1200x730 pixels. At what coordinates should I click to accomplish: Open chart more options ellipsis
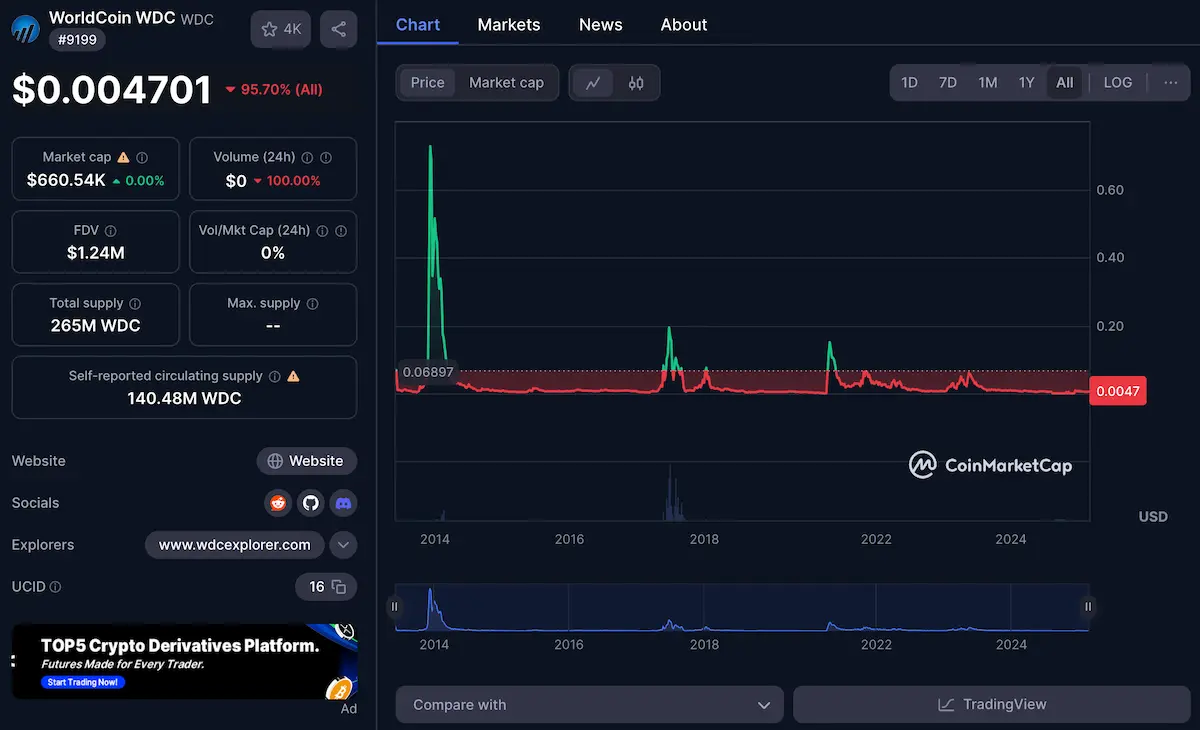point(1170,83)
